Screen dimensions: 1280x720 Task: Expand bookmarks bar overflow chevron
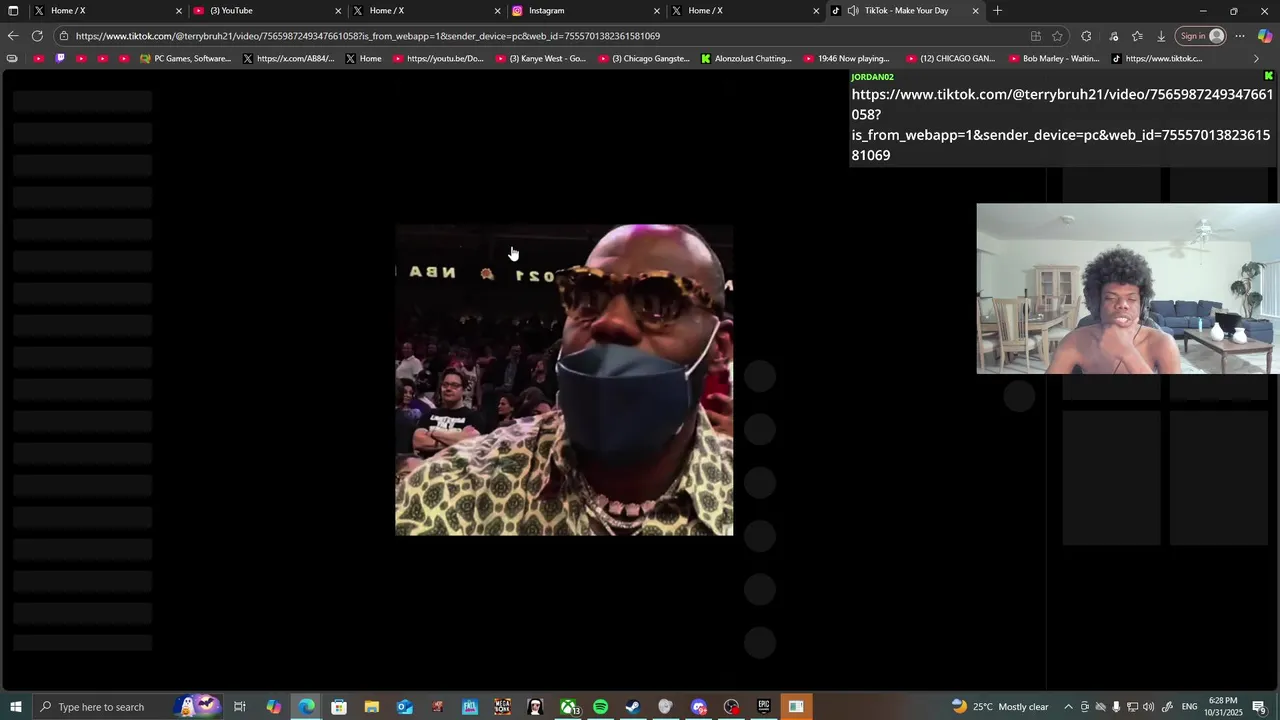pyautogui.click(x=1256, y=58)
